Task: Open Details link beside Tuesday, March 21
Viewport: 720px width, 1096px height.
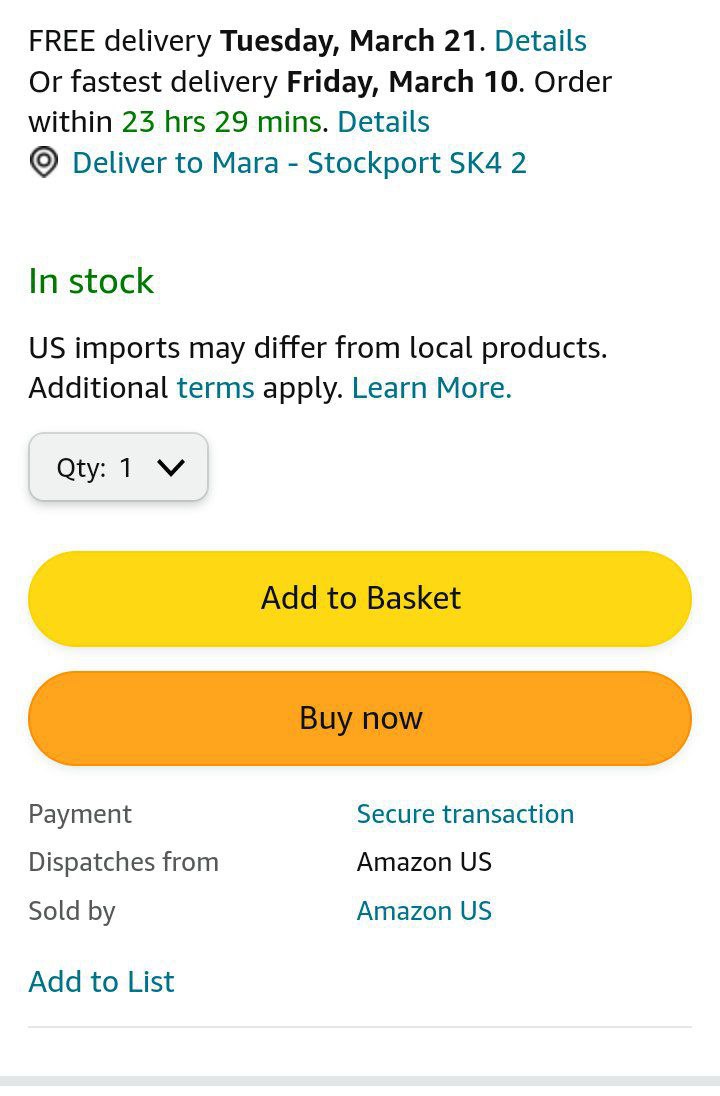Action: [x=540, y=41]
